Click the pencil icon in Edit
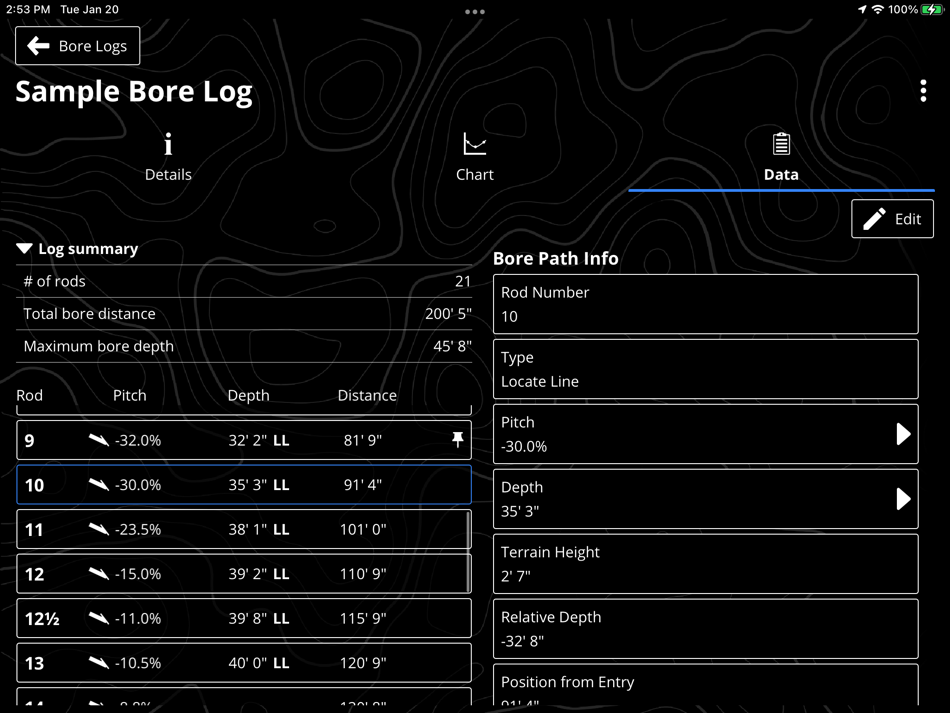 click(874, 219)
